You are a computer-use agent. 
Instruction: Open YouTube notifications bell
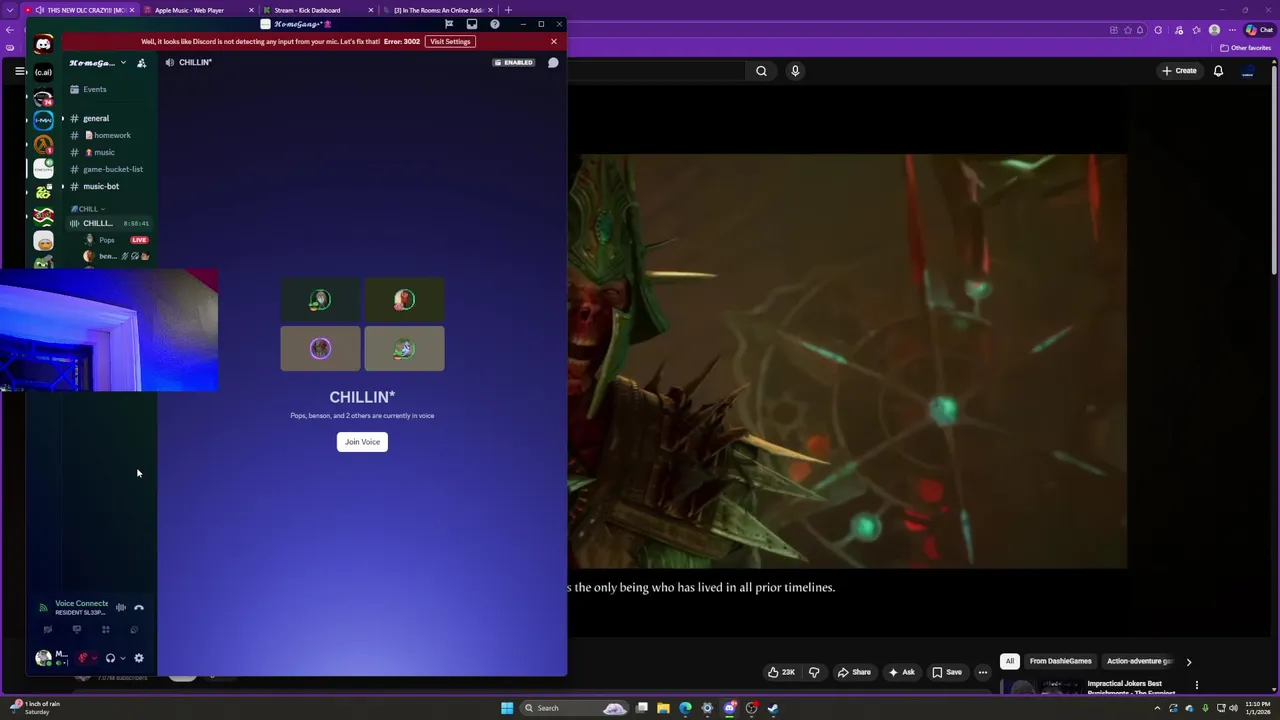point(1218,71)
